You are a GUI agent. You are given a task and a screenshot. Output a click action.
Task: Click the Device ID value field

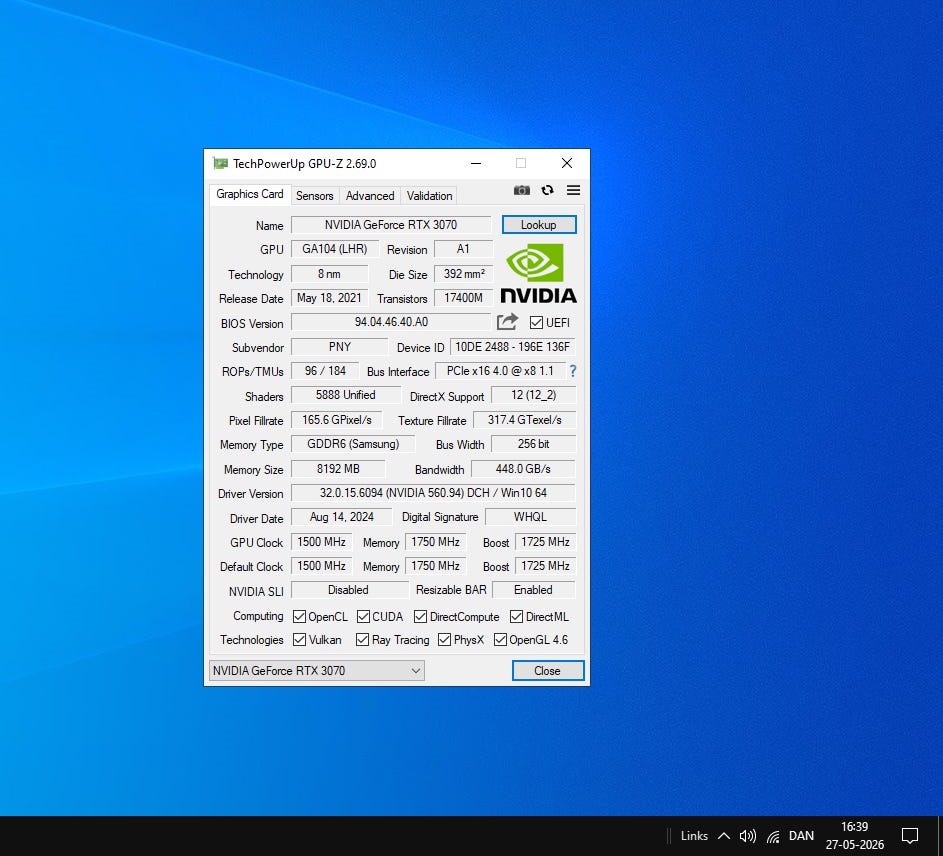point(512,346)
